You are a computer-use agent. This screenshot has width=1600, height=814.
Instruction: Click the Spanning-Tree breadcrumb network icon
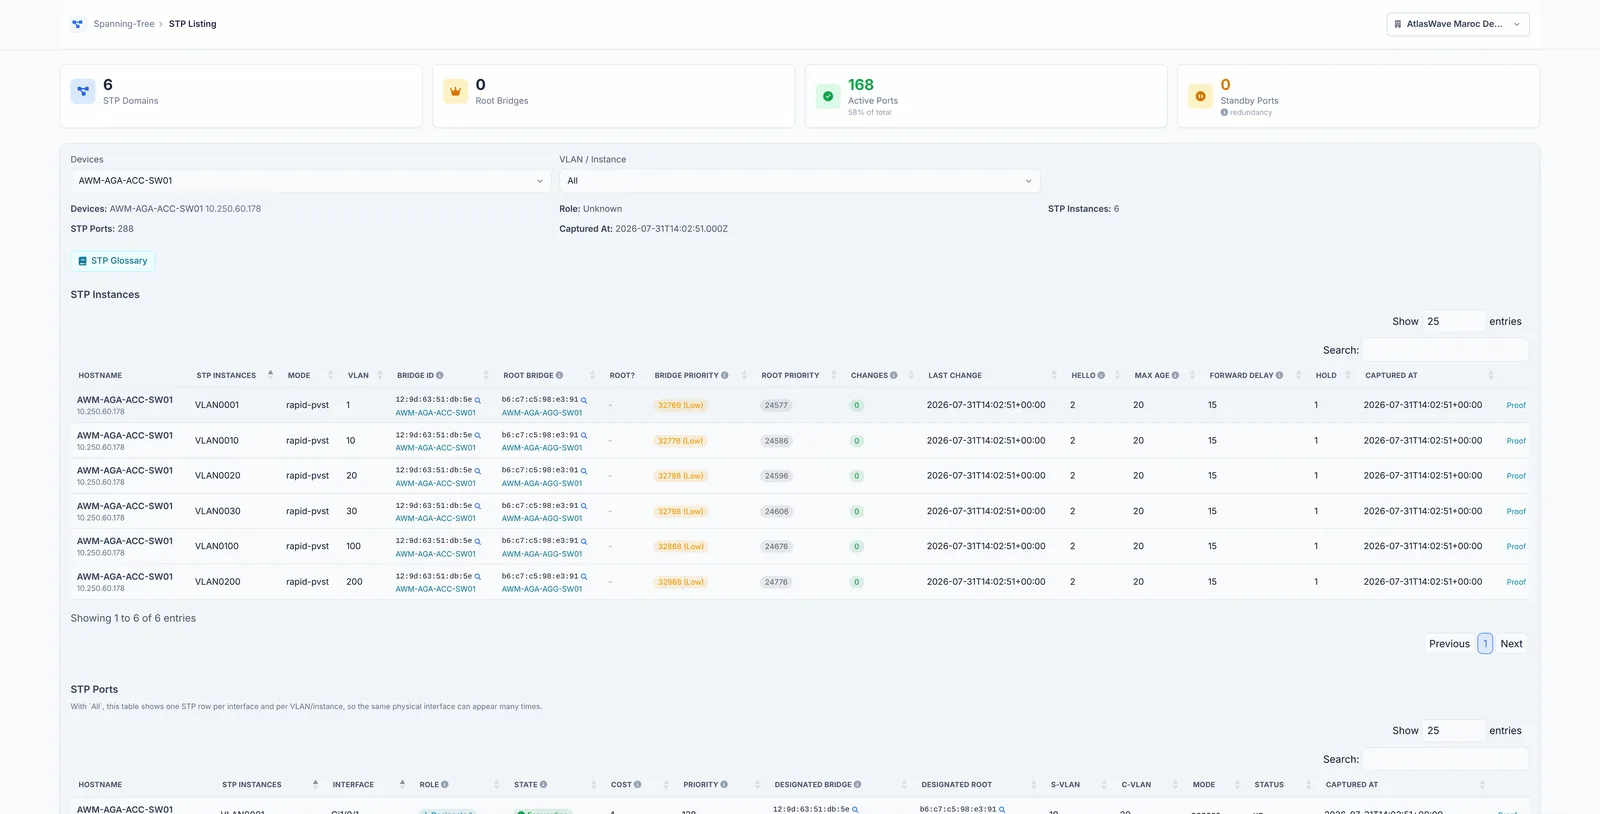(77, 24)
